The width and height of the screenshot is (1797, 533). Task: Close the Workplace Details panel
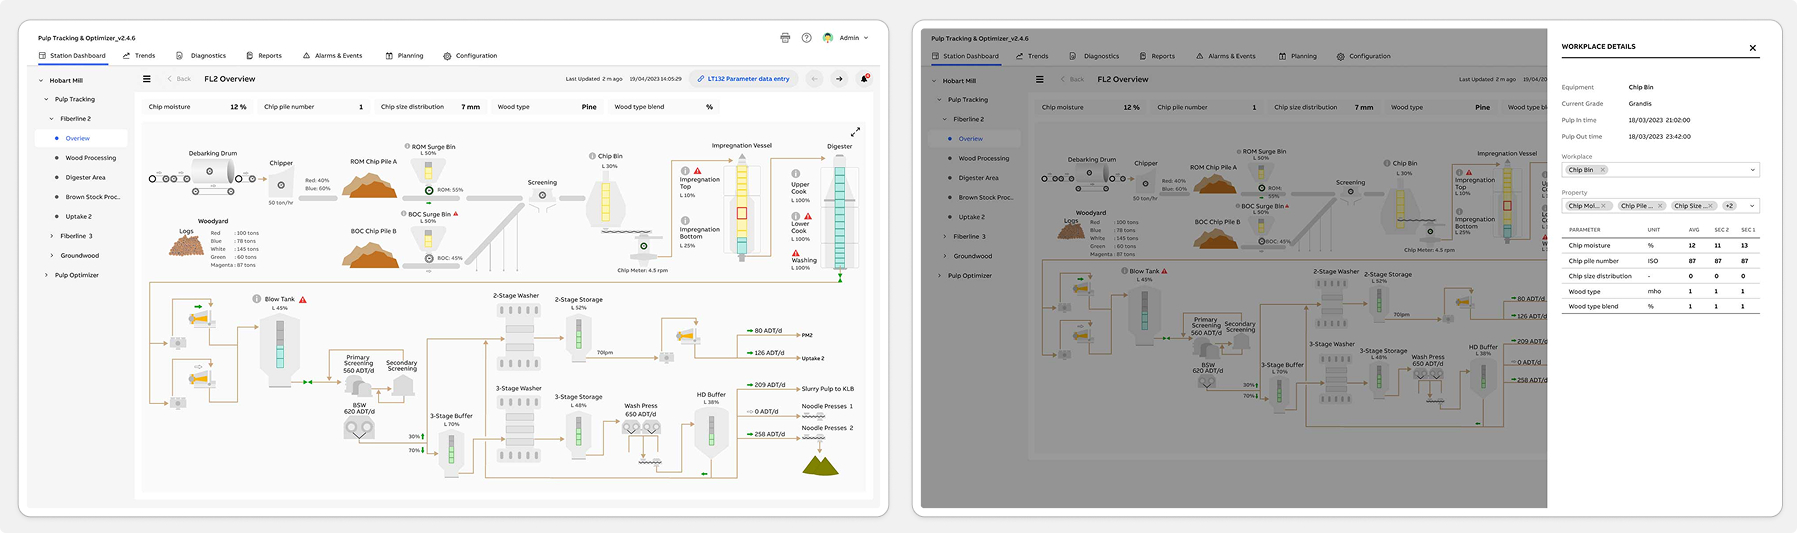[x=1752, y=48]
